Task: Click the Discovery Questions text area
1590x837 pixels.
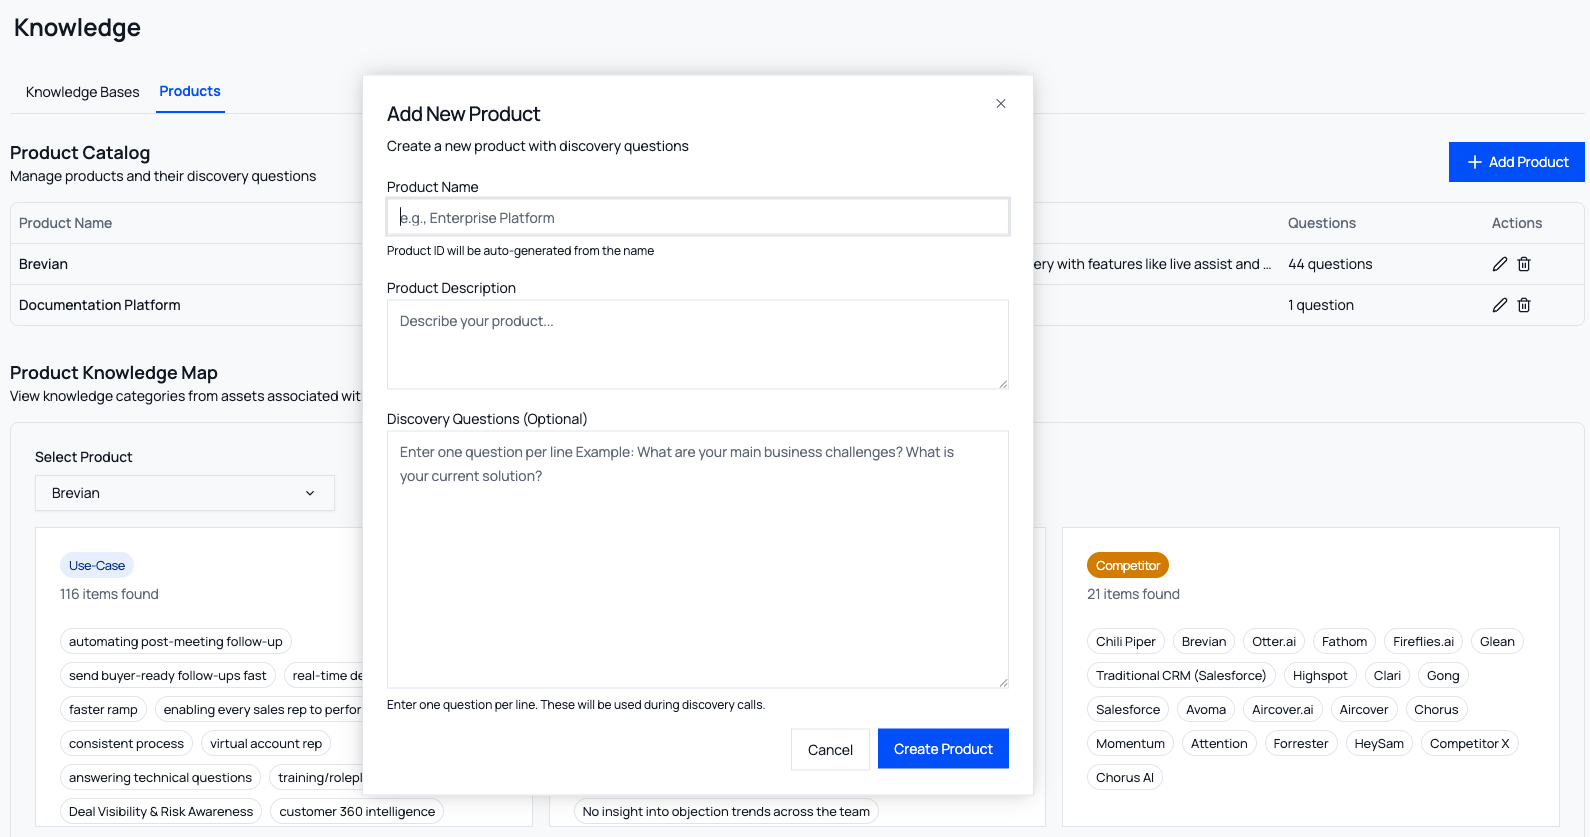Action: pyautogui.click(x=698, y=559)
